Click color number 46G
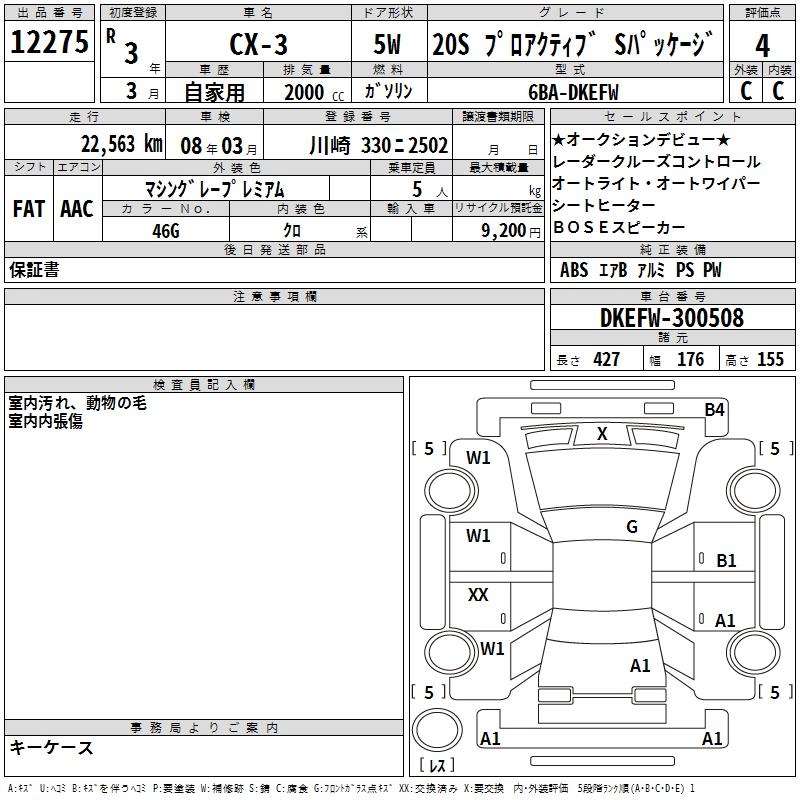This screenshot has width=800, height=800. tap(166, 231)
